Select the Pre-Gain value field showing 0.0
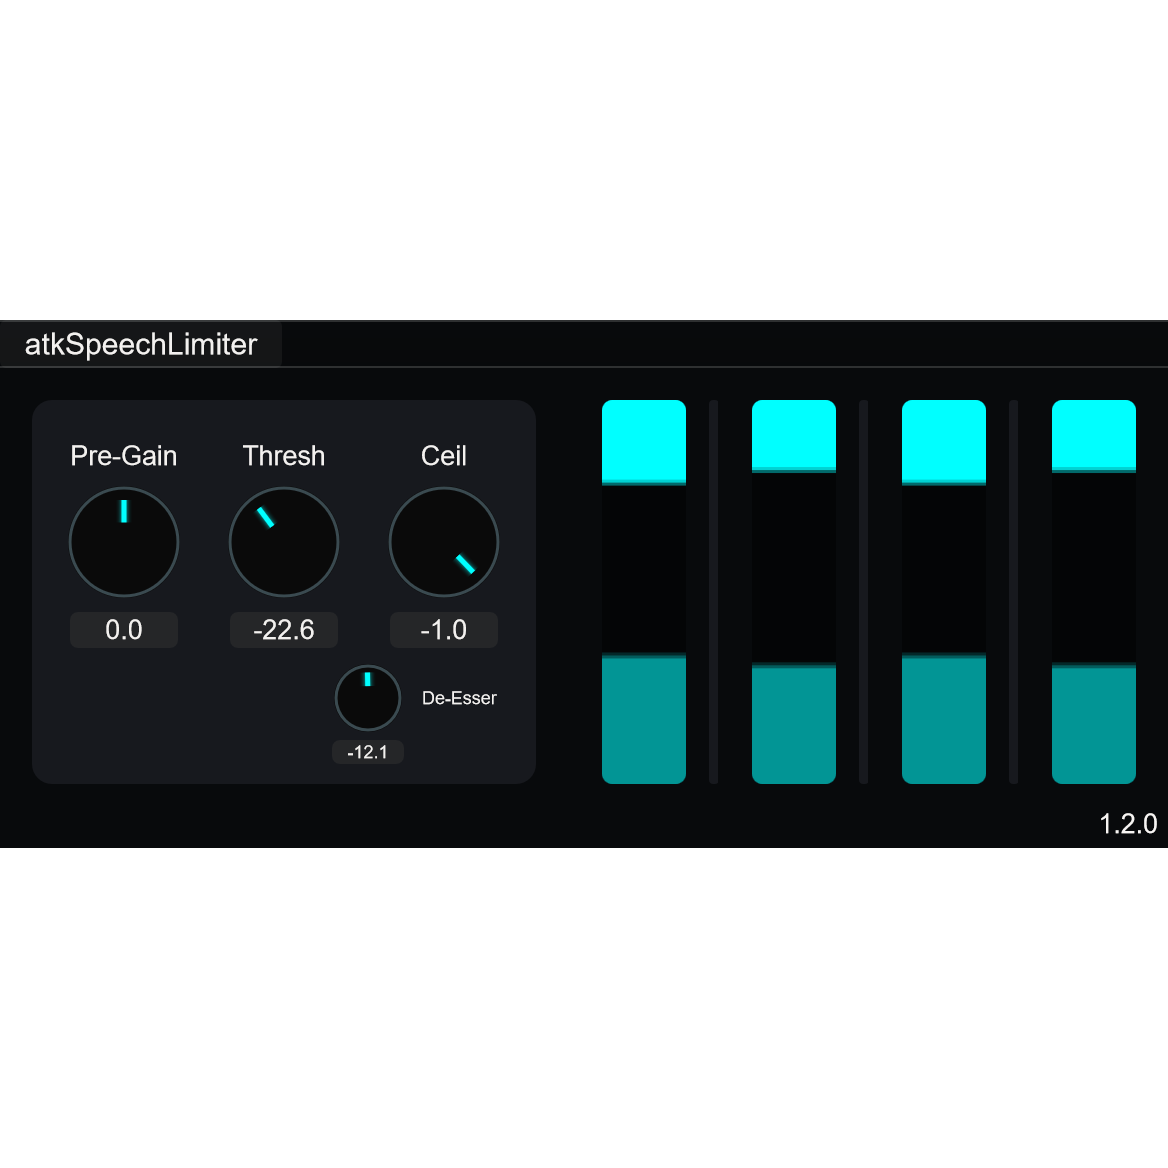The height and width of the screenshot is (1168, 1168). click(124, 630)
